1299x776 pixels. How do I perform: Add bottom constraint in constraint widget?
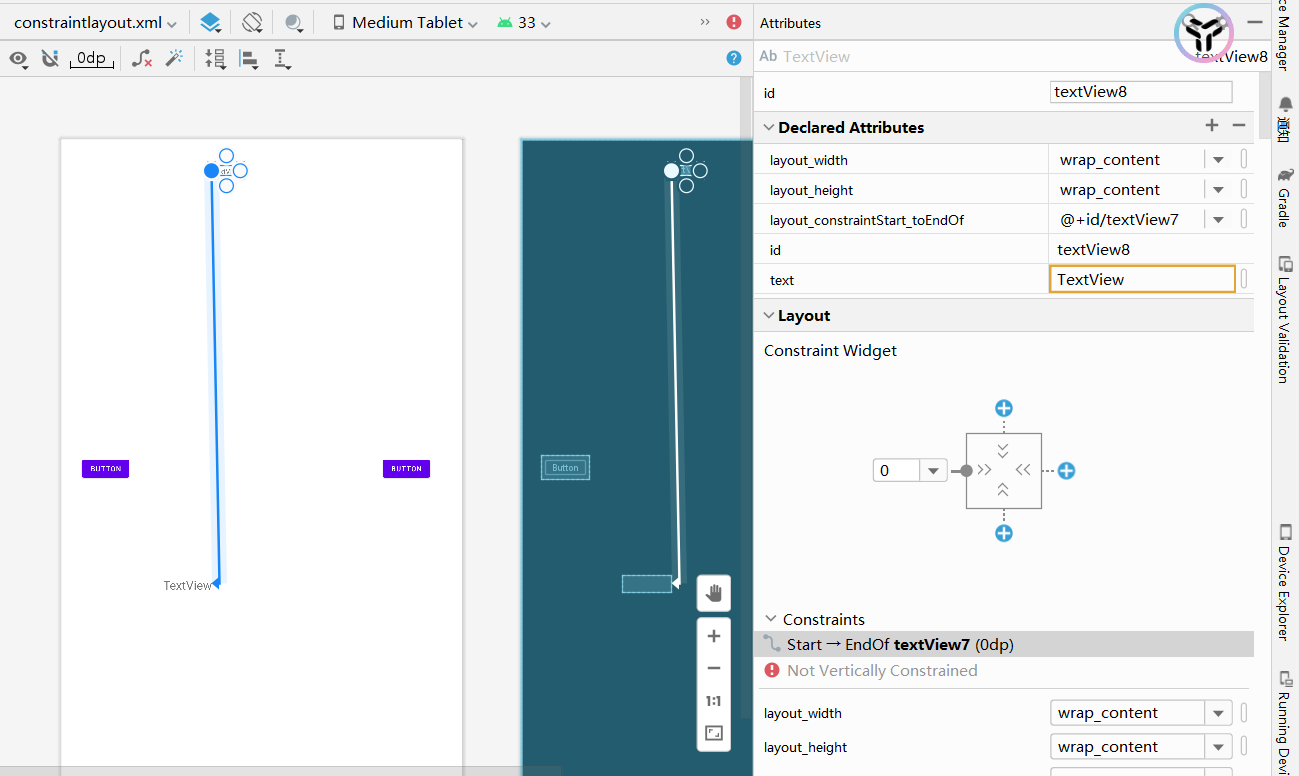[x=1004, y=533]
